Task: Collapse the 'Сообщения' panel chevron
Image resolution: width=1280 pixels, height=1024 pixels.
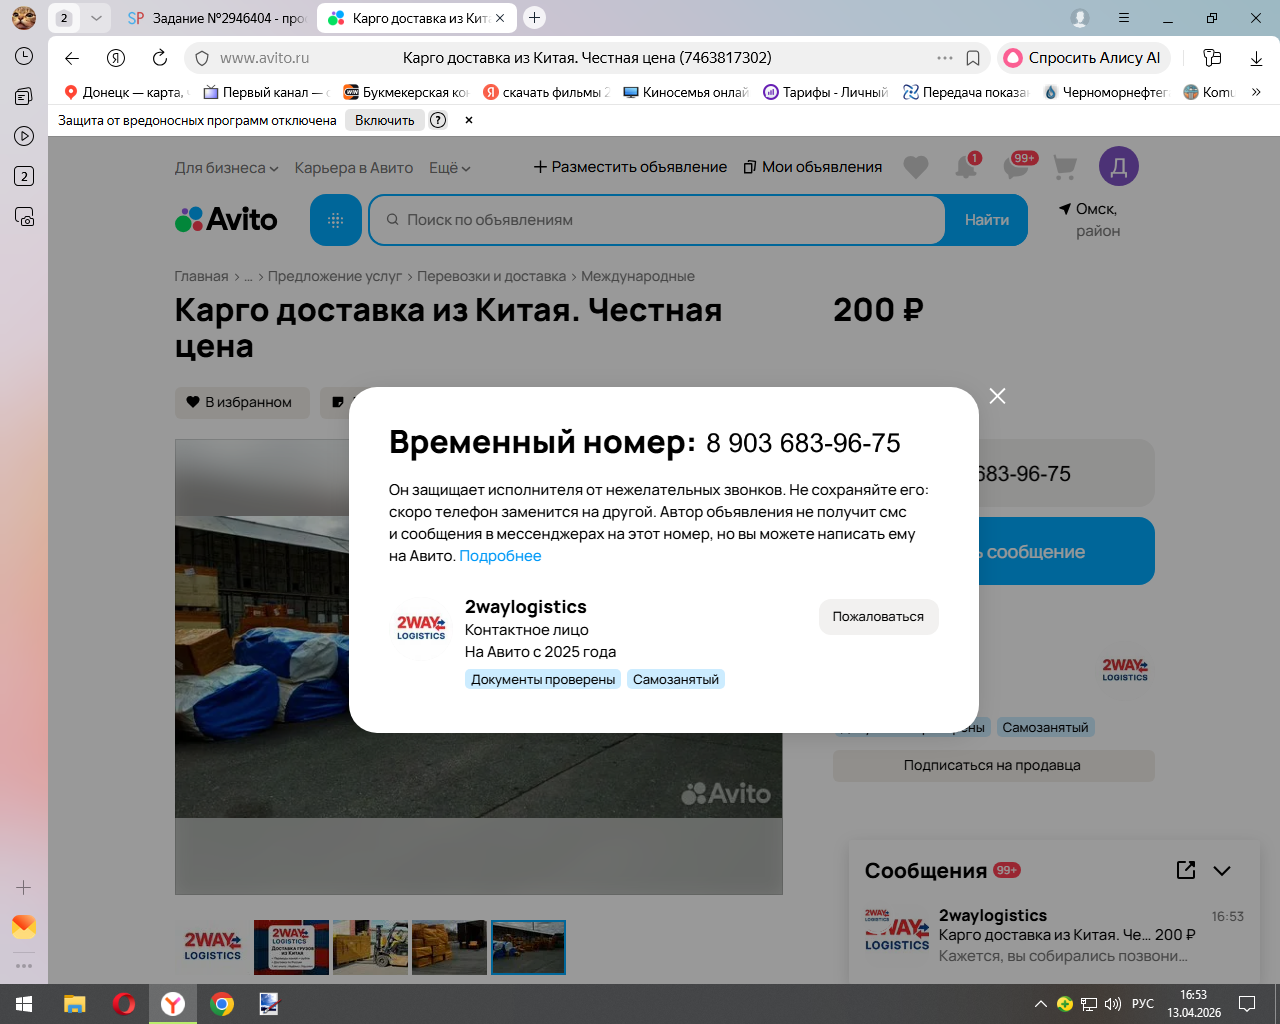Action: 1222,871
